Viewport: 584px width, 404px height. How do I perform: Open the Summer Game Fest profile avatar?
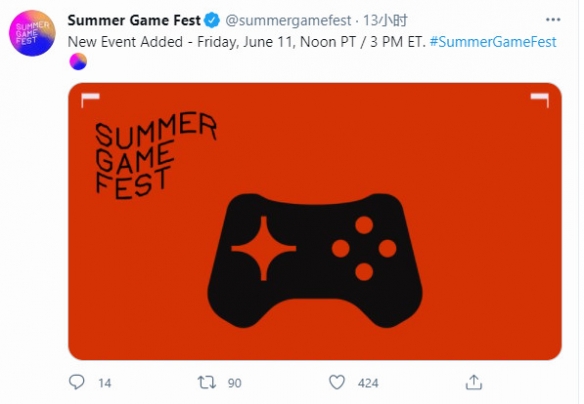[32, 33]
